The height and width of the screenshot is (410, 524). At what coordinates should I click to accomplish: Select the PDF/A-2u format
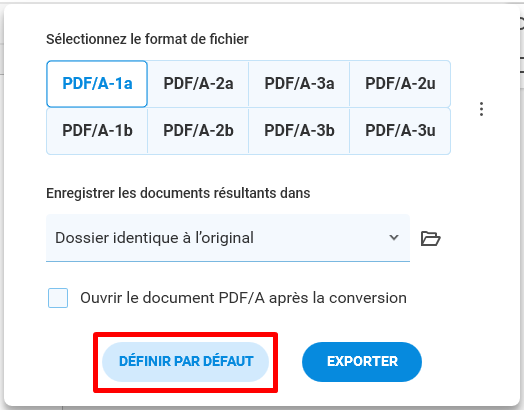pyautogui.click(x=400, y=84)
